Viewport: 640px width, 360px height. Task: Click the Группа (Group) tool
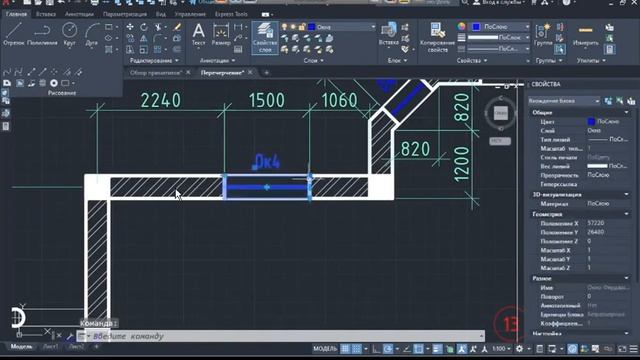coord(543,34)
